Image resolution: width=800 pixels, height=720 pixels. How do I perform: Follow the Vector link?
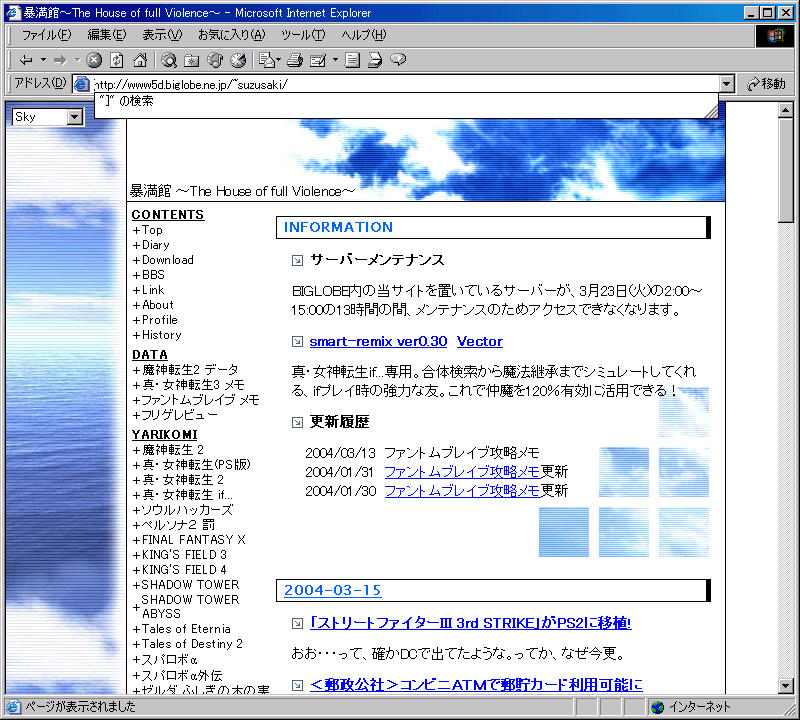(x=480, y=341)
